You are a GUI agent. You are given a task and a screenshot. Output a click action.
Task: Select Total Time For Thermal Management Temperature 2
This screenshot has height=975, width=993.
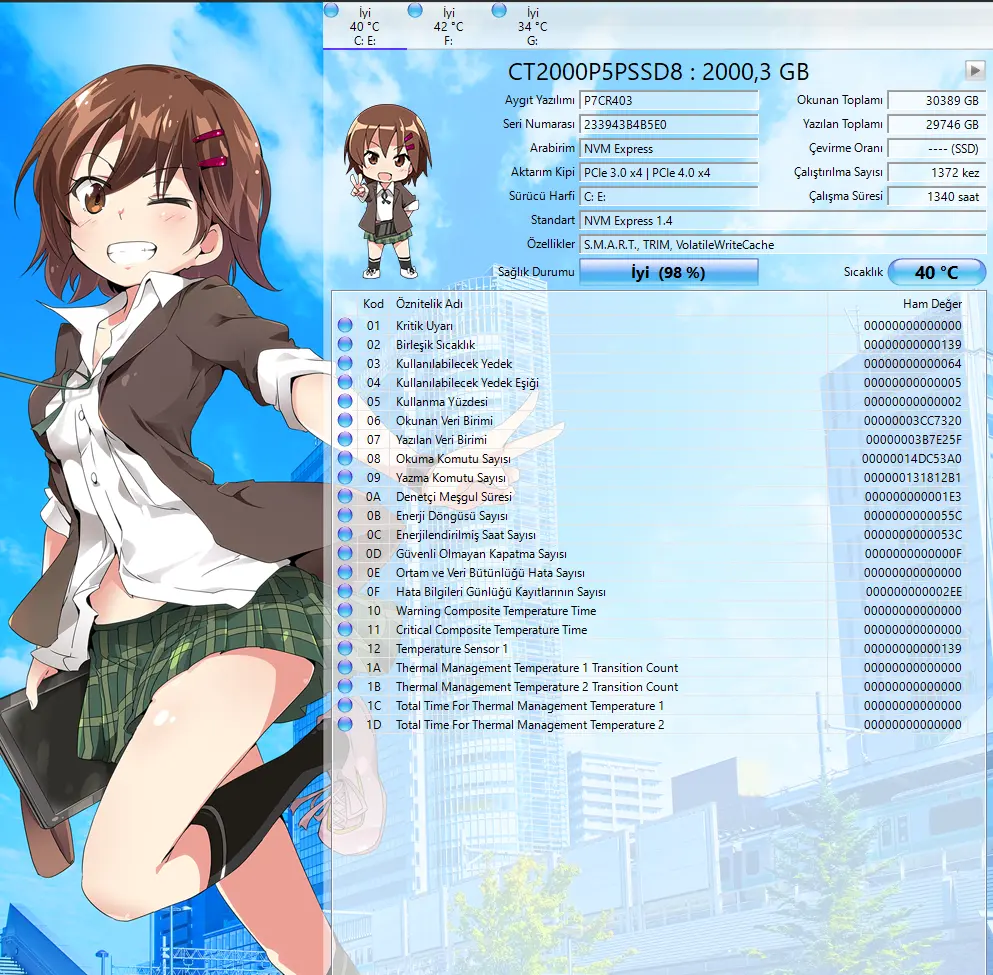click(x=530, y=724)
